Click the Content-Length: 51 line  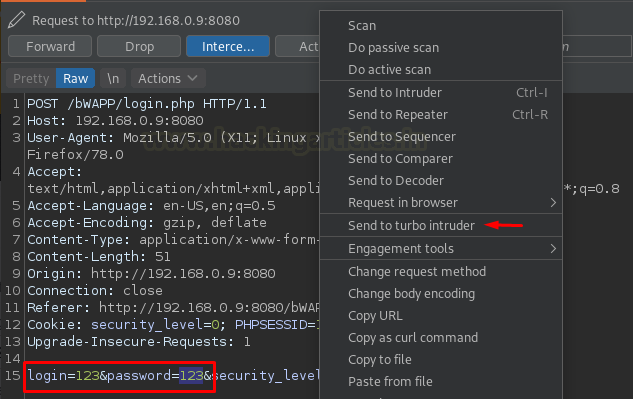99,256
